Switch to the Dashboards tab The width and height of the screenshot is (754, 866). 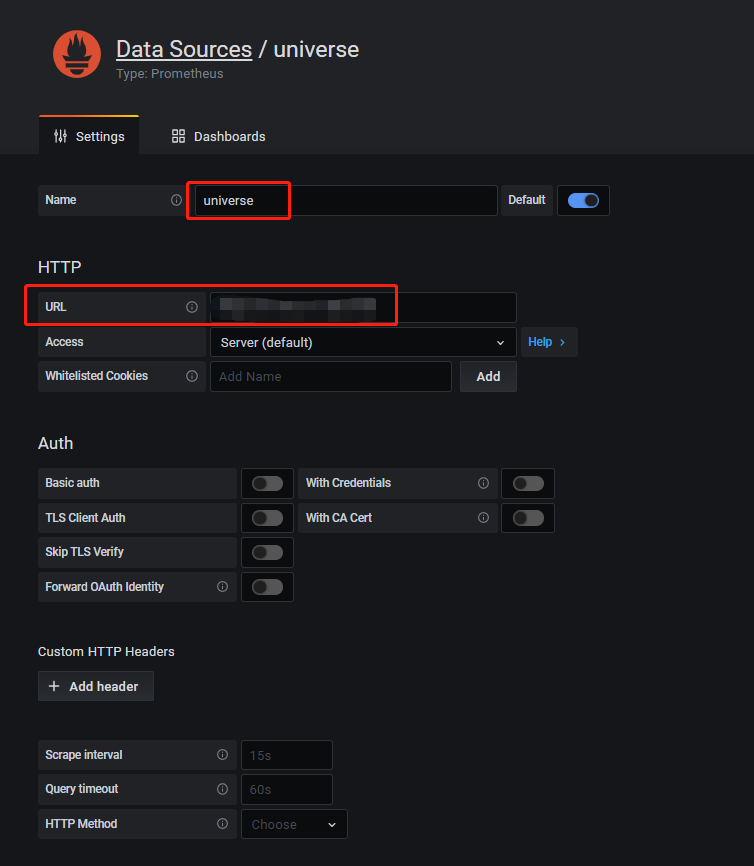217,136
